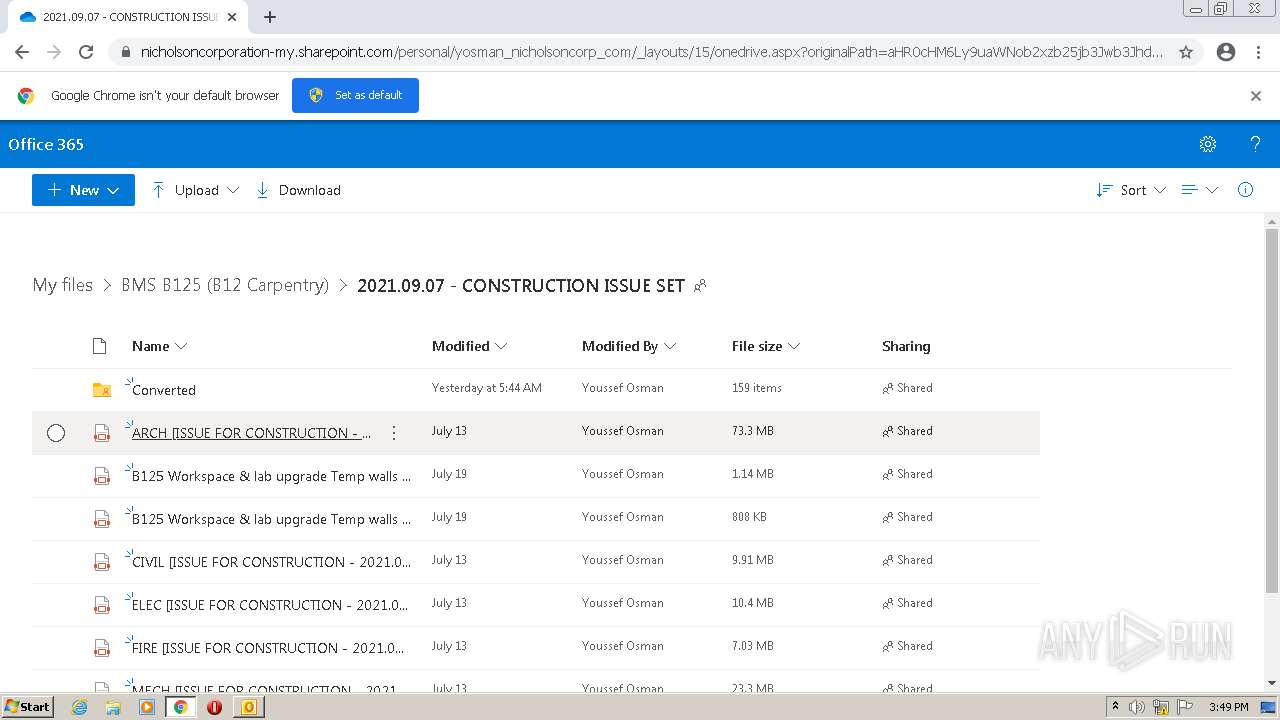This screenshot has height=720, width=1280.
Task: Open the 808 KB B125 Workspace file
Action: pyautogui.click(x=271, y=519)
